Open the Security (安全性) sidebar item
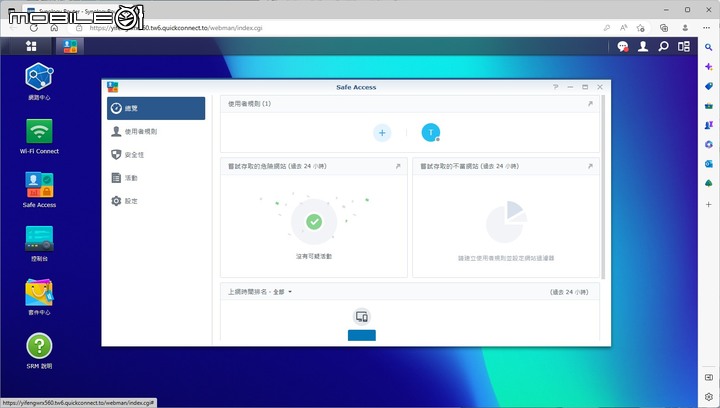This screenshot has height=408, width=720. (156, 155)
